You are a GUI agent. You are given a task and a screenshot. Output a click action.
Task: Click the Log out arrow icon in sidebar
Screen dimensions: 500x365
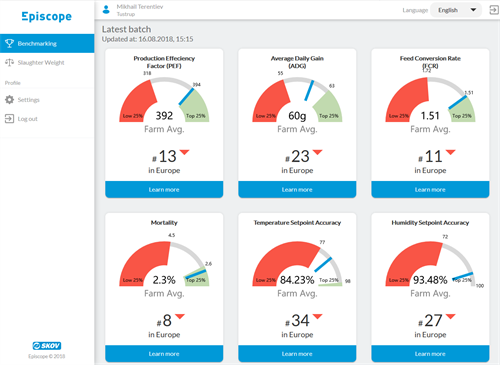pos(9,119)
